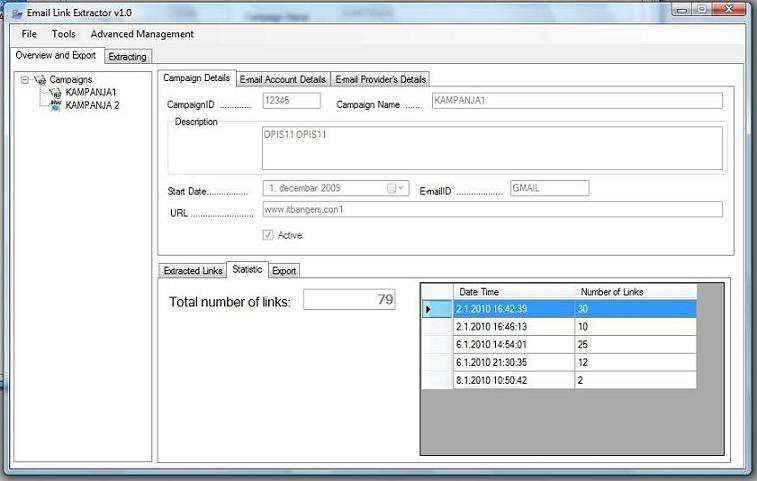The height and width of the screenshot is (481, 757).
Task: Minimize the Email Link Extractor window
Action: click(682, 10)
